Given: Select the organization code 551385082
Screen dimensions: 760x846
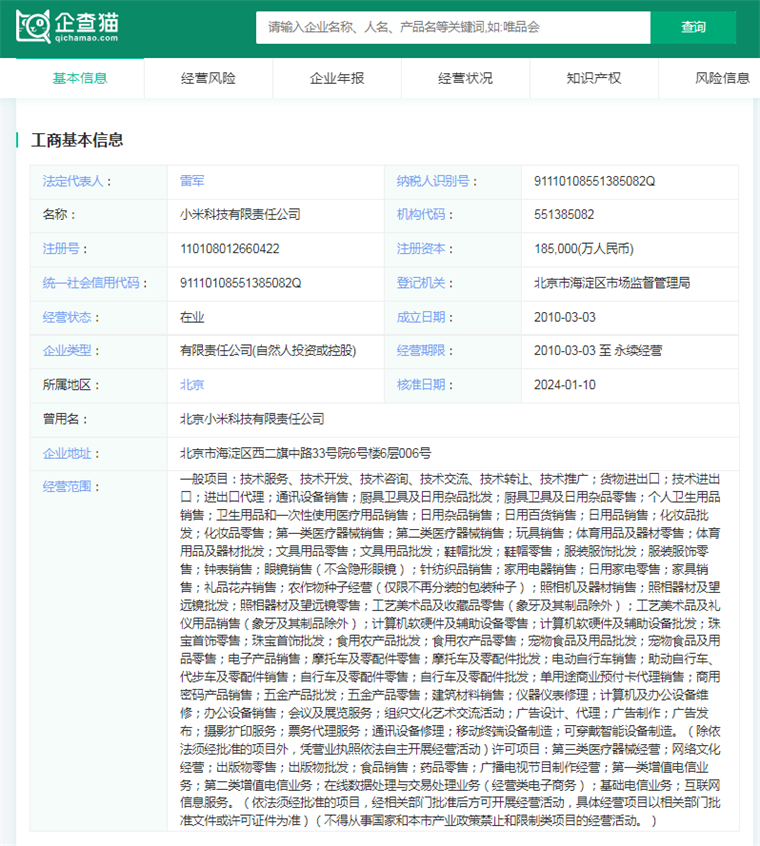Looking at the screenshot, I should [564, 215].
